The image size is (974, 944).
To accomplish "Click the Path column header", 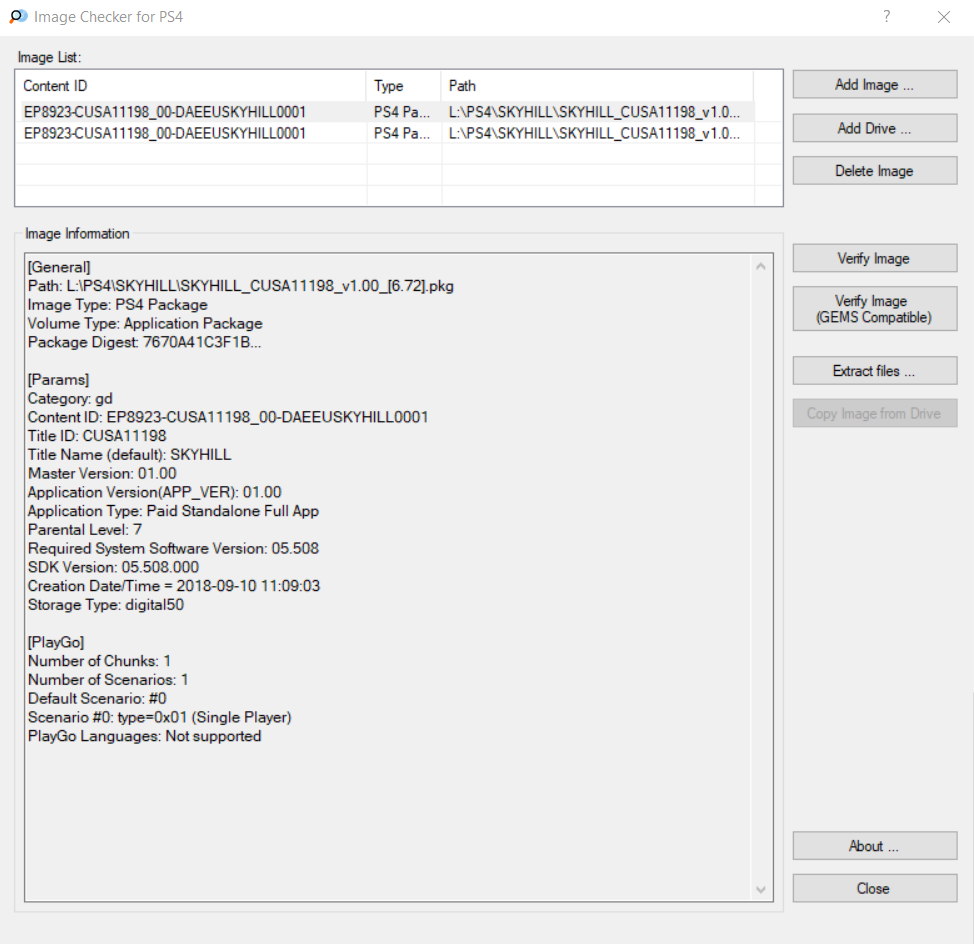I will point(598,86).
